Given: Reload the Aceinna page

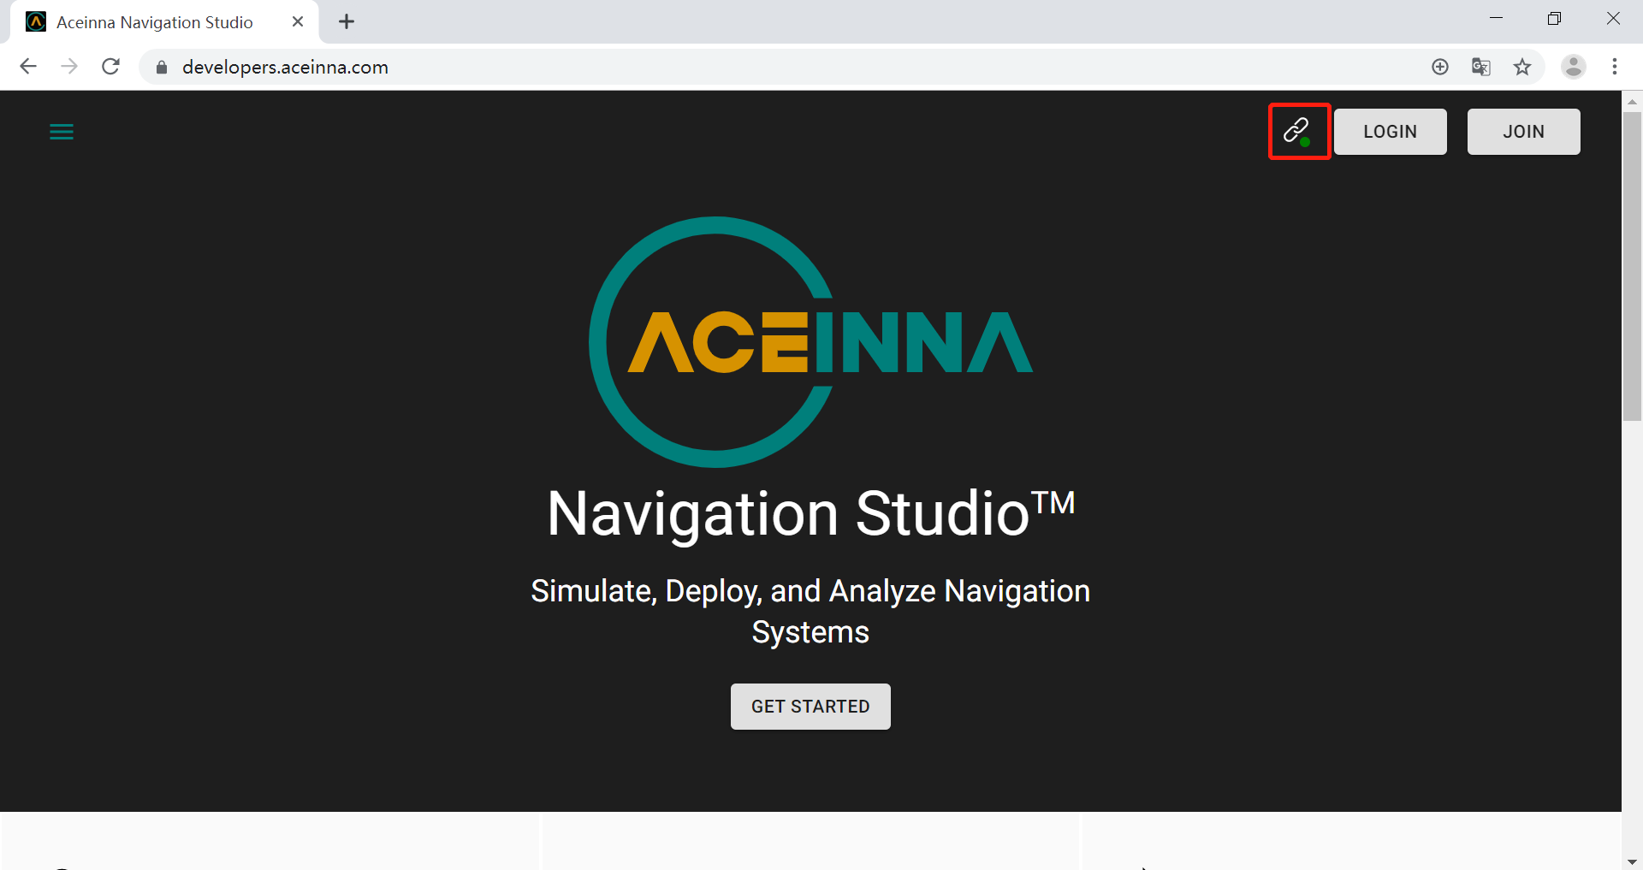Looking at the screenshot, I should tap(111, 67).
